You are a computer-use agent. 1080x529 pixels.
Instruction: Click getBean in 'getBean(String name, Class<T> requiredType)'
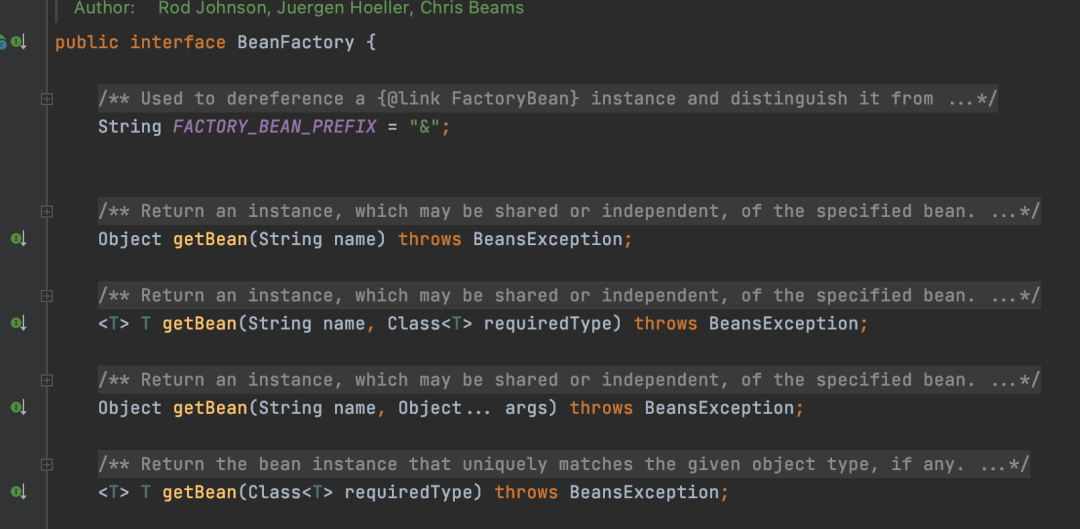tap(200, 323)
